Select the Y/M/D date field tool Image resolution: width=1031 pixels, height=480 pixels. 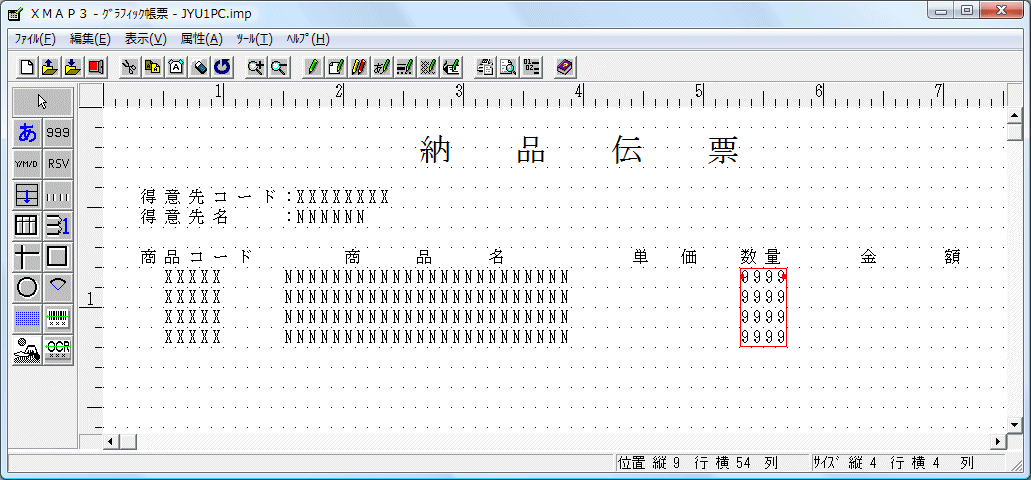28,164
